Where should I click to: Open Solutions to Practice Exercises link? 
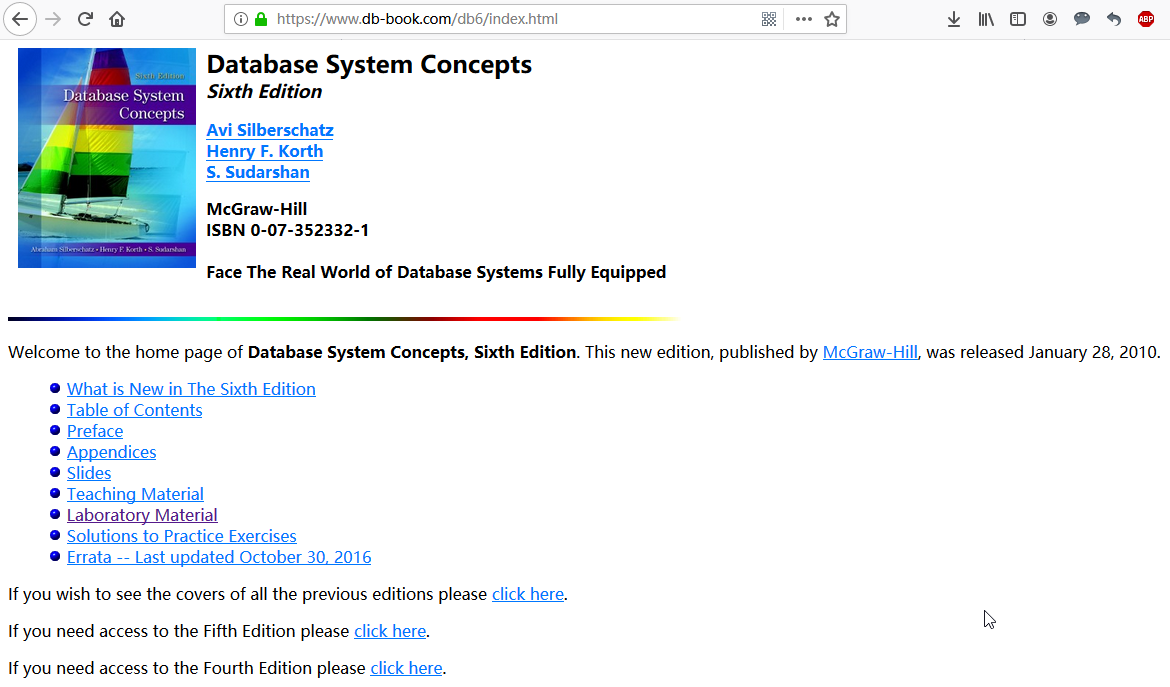point(181,536)
